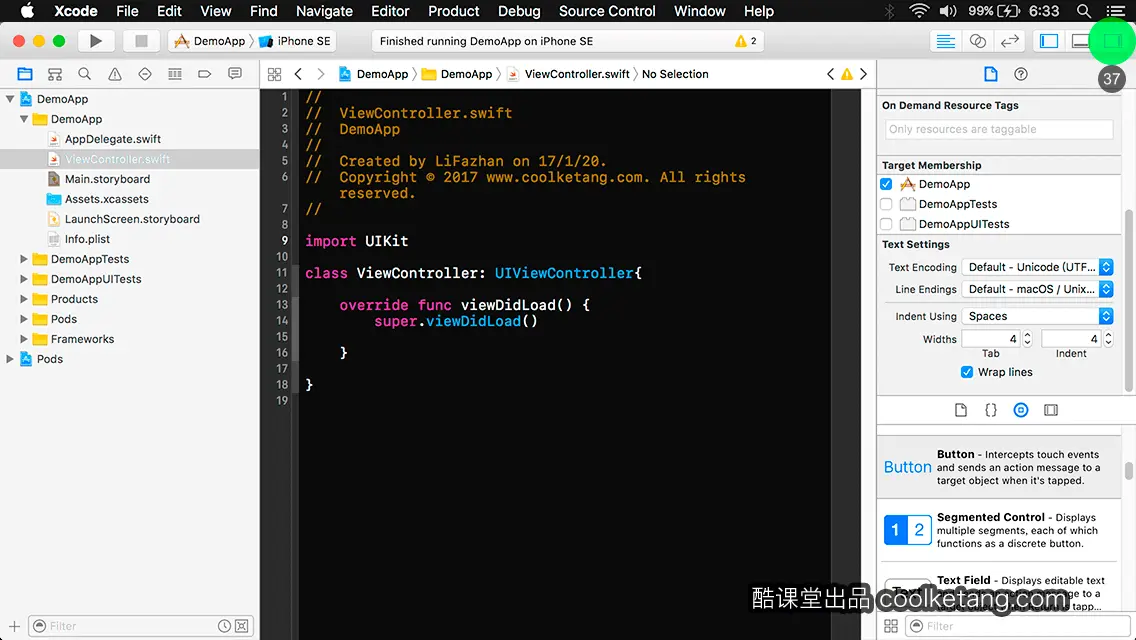Adjust the Indent width stepper

(1108, 339)
